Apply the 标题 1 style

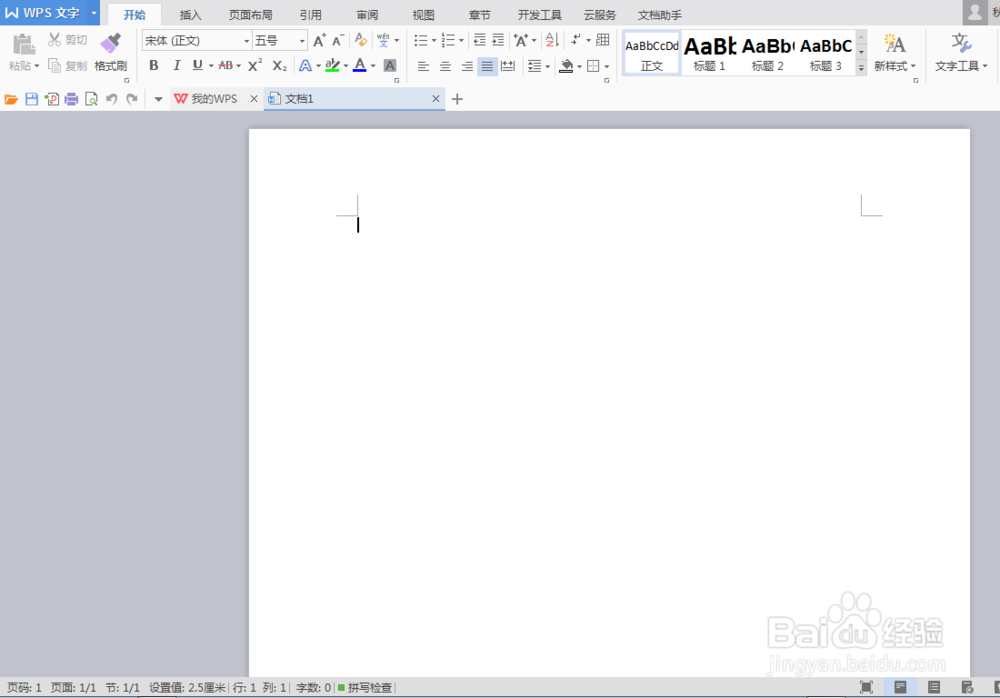coord(710,54)
